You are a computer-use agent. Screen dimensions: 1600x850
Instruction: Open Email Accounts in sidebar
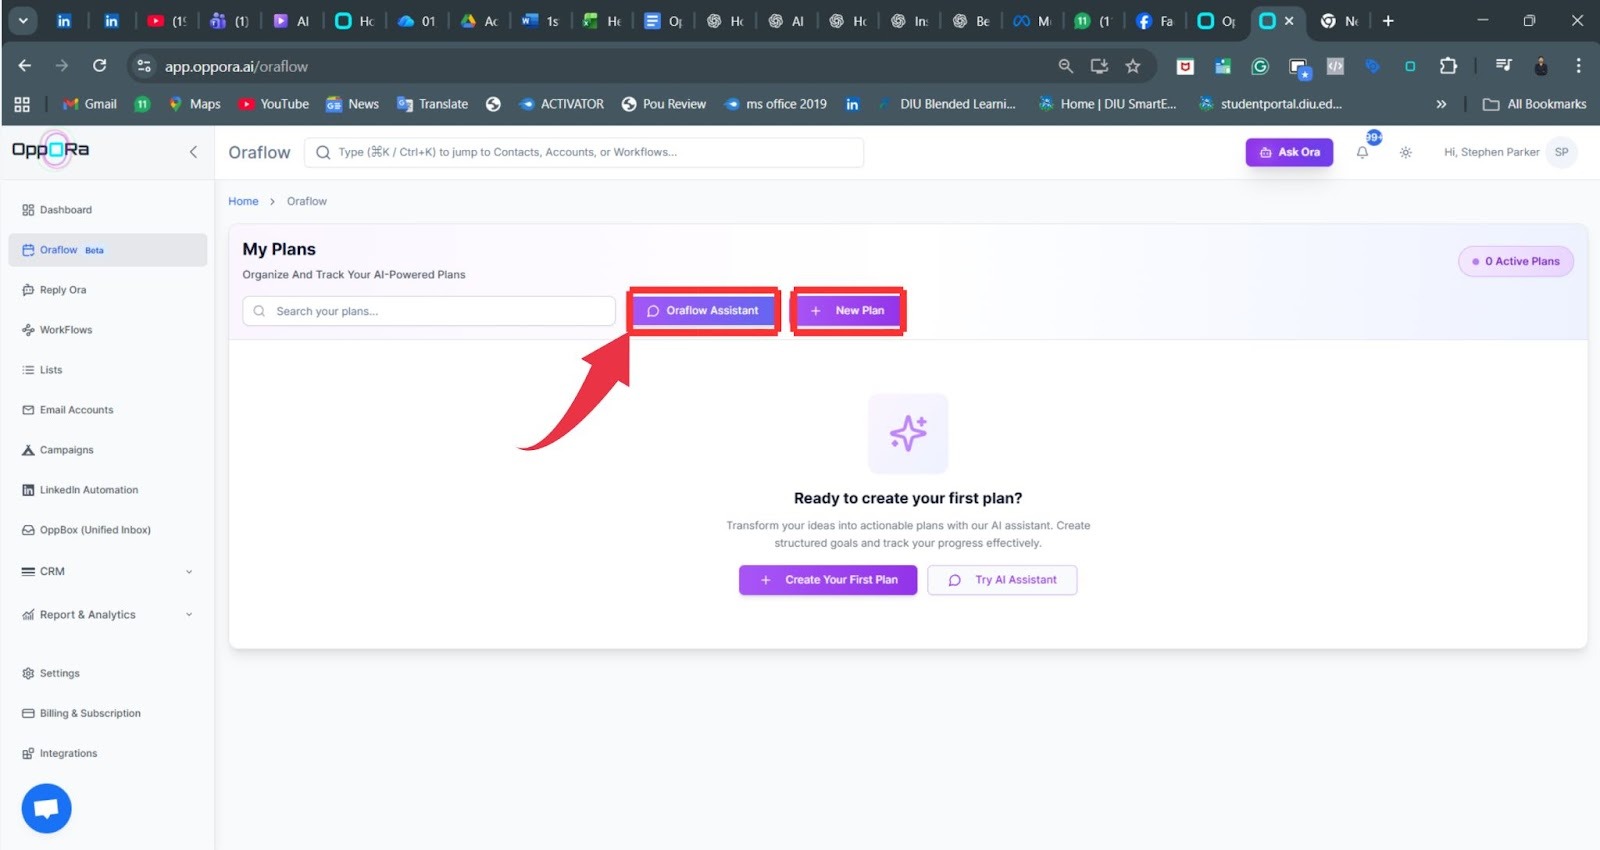[76, 410]
